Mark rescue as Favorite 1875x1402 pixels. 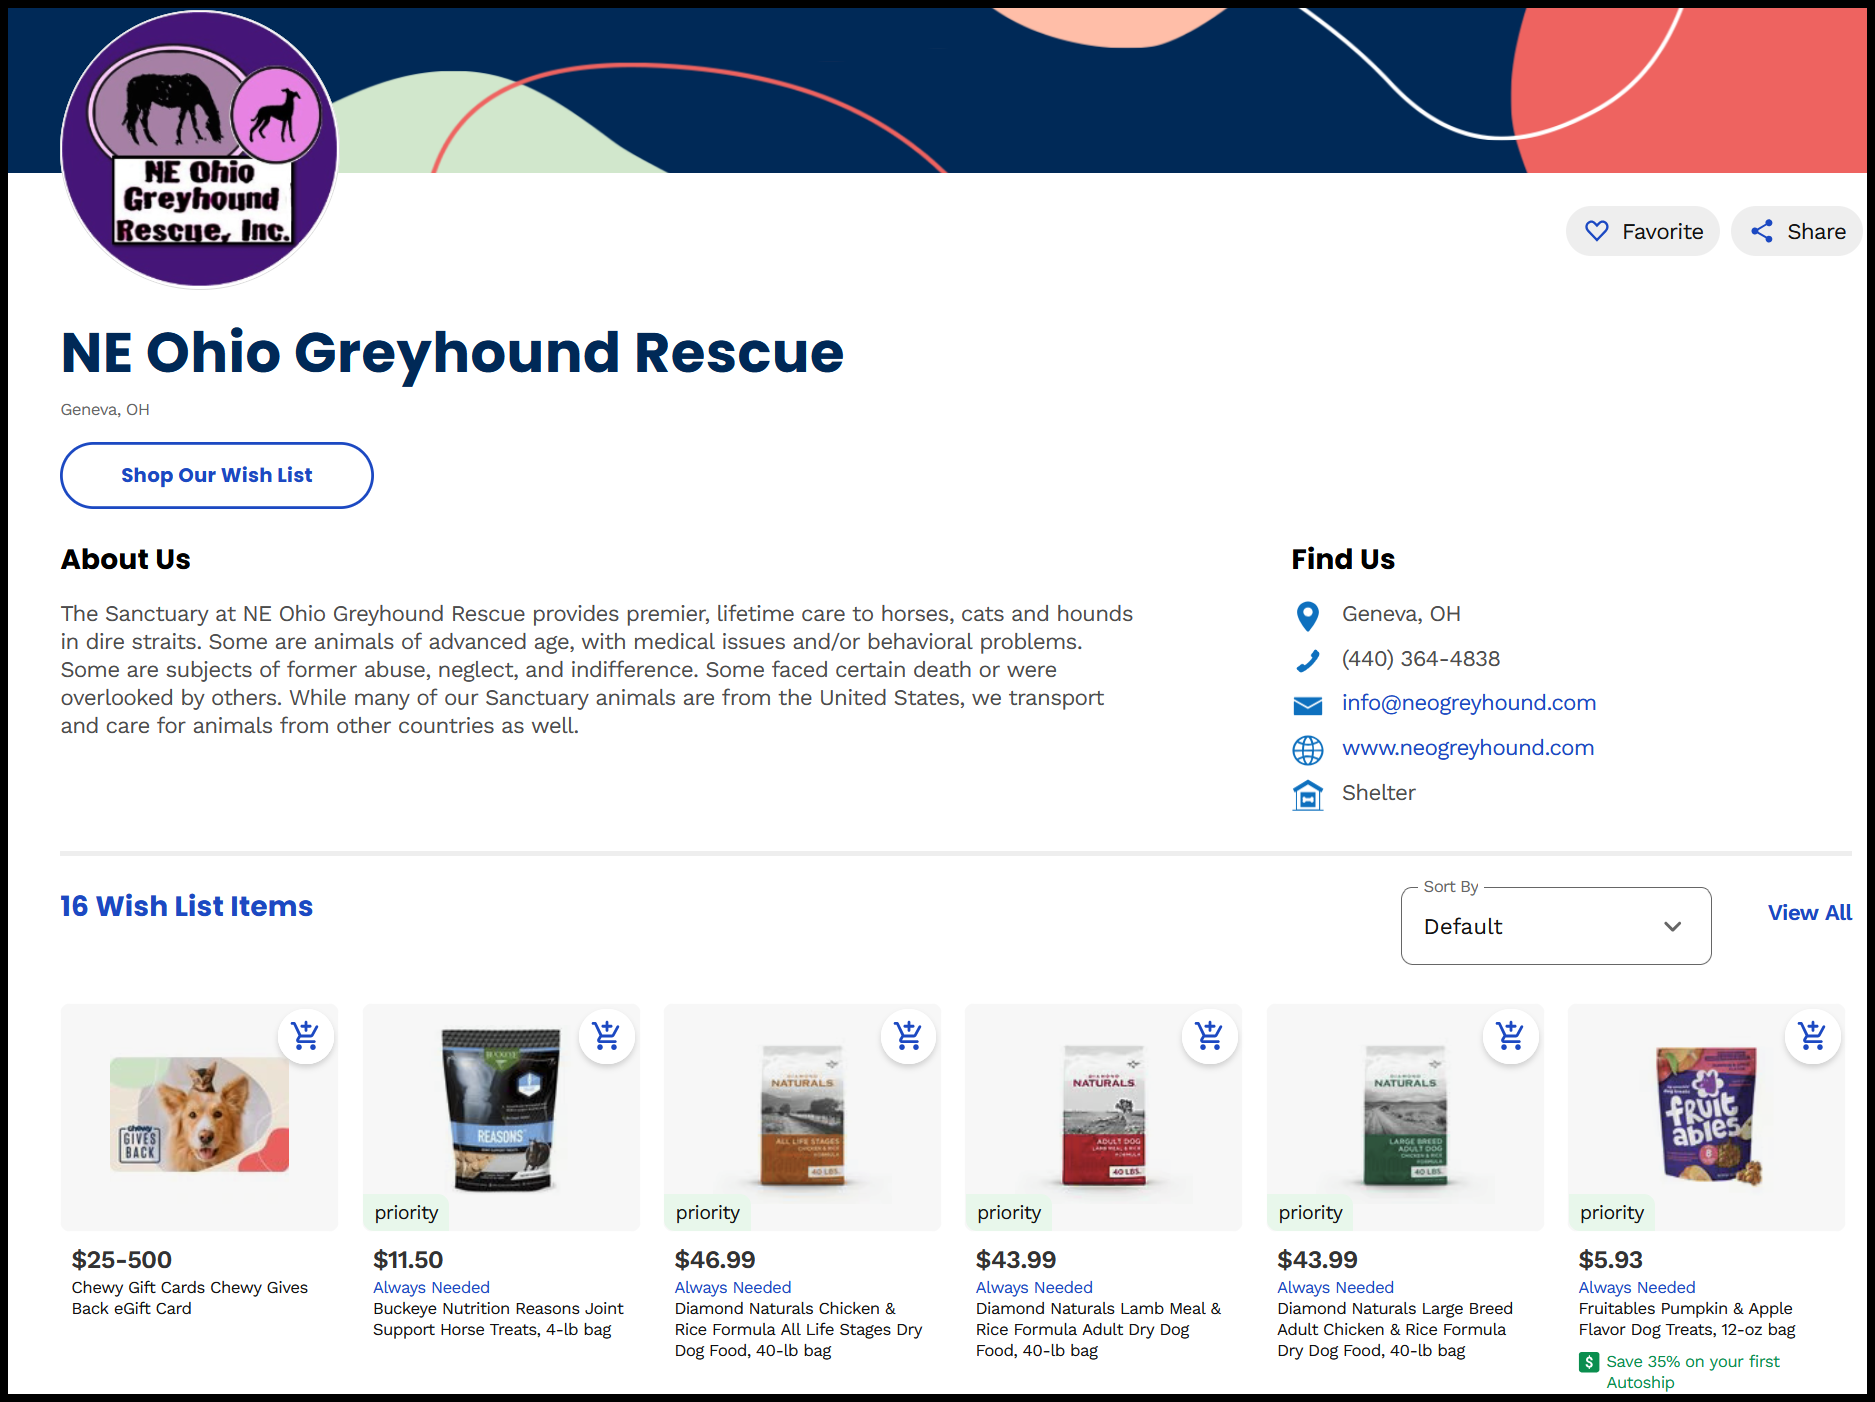(1643, 231)
